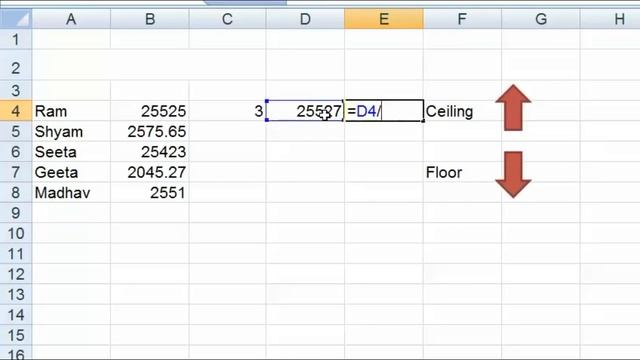Select row 8 header
The image size is (640, 360).
16,193
